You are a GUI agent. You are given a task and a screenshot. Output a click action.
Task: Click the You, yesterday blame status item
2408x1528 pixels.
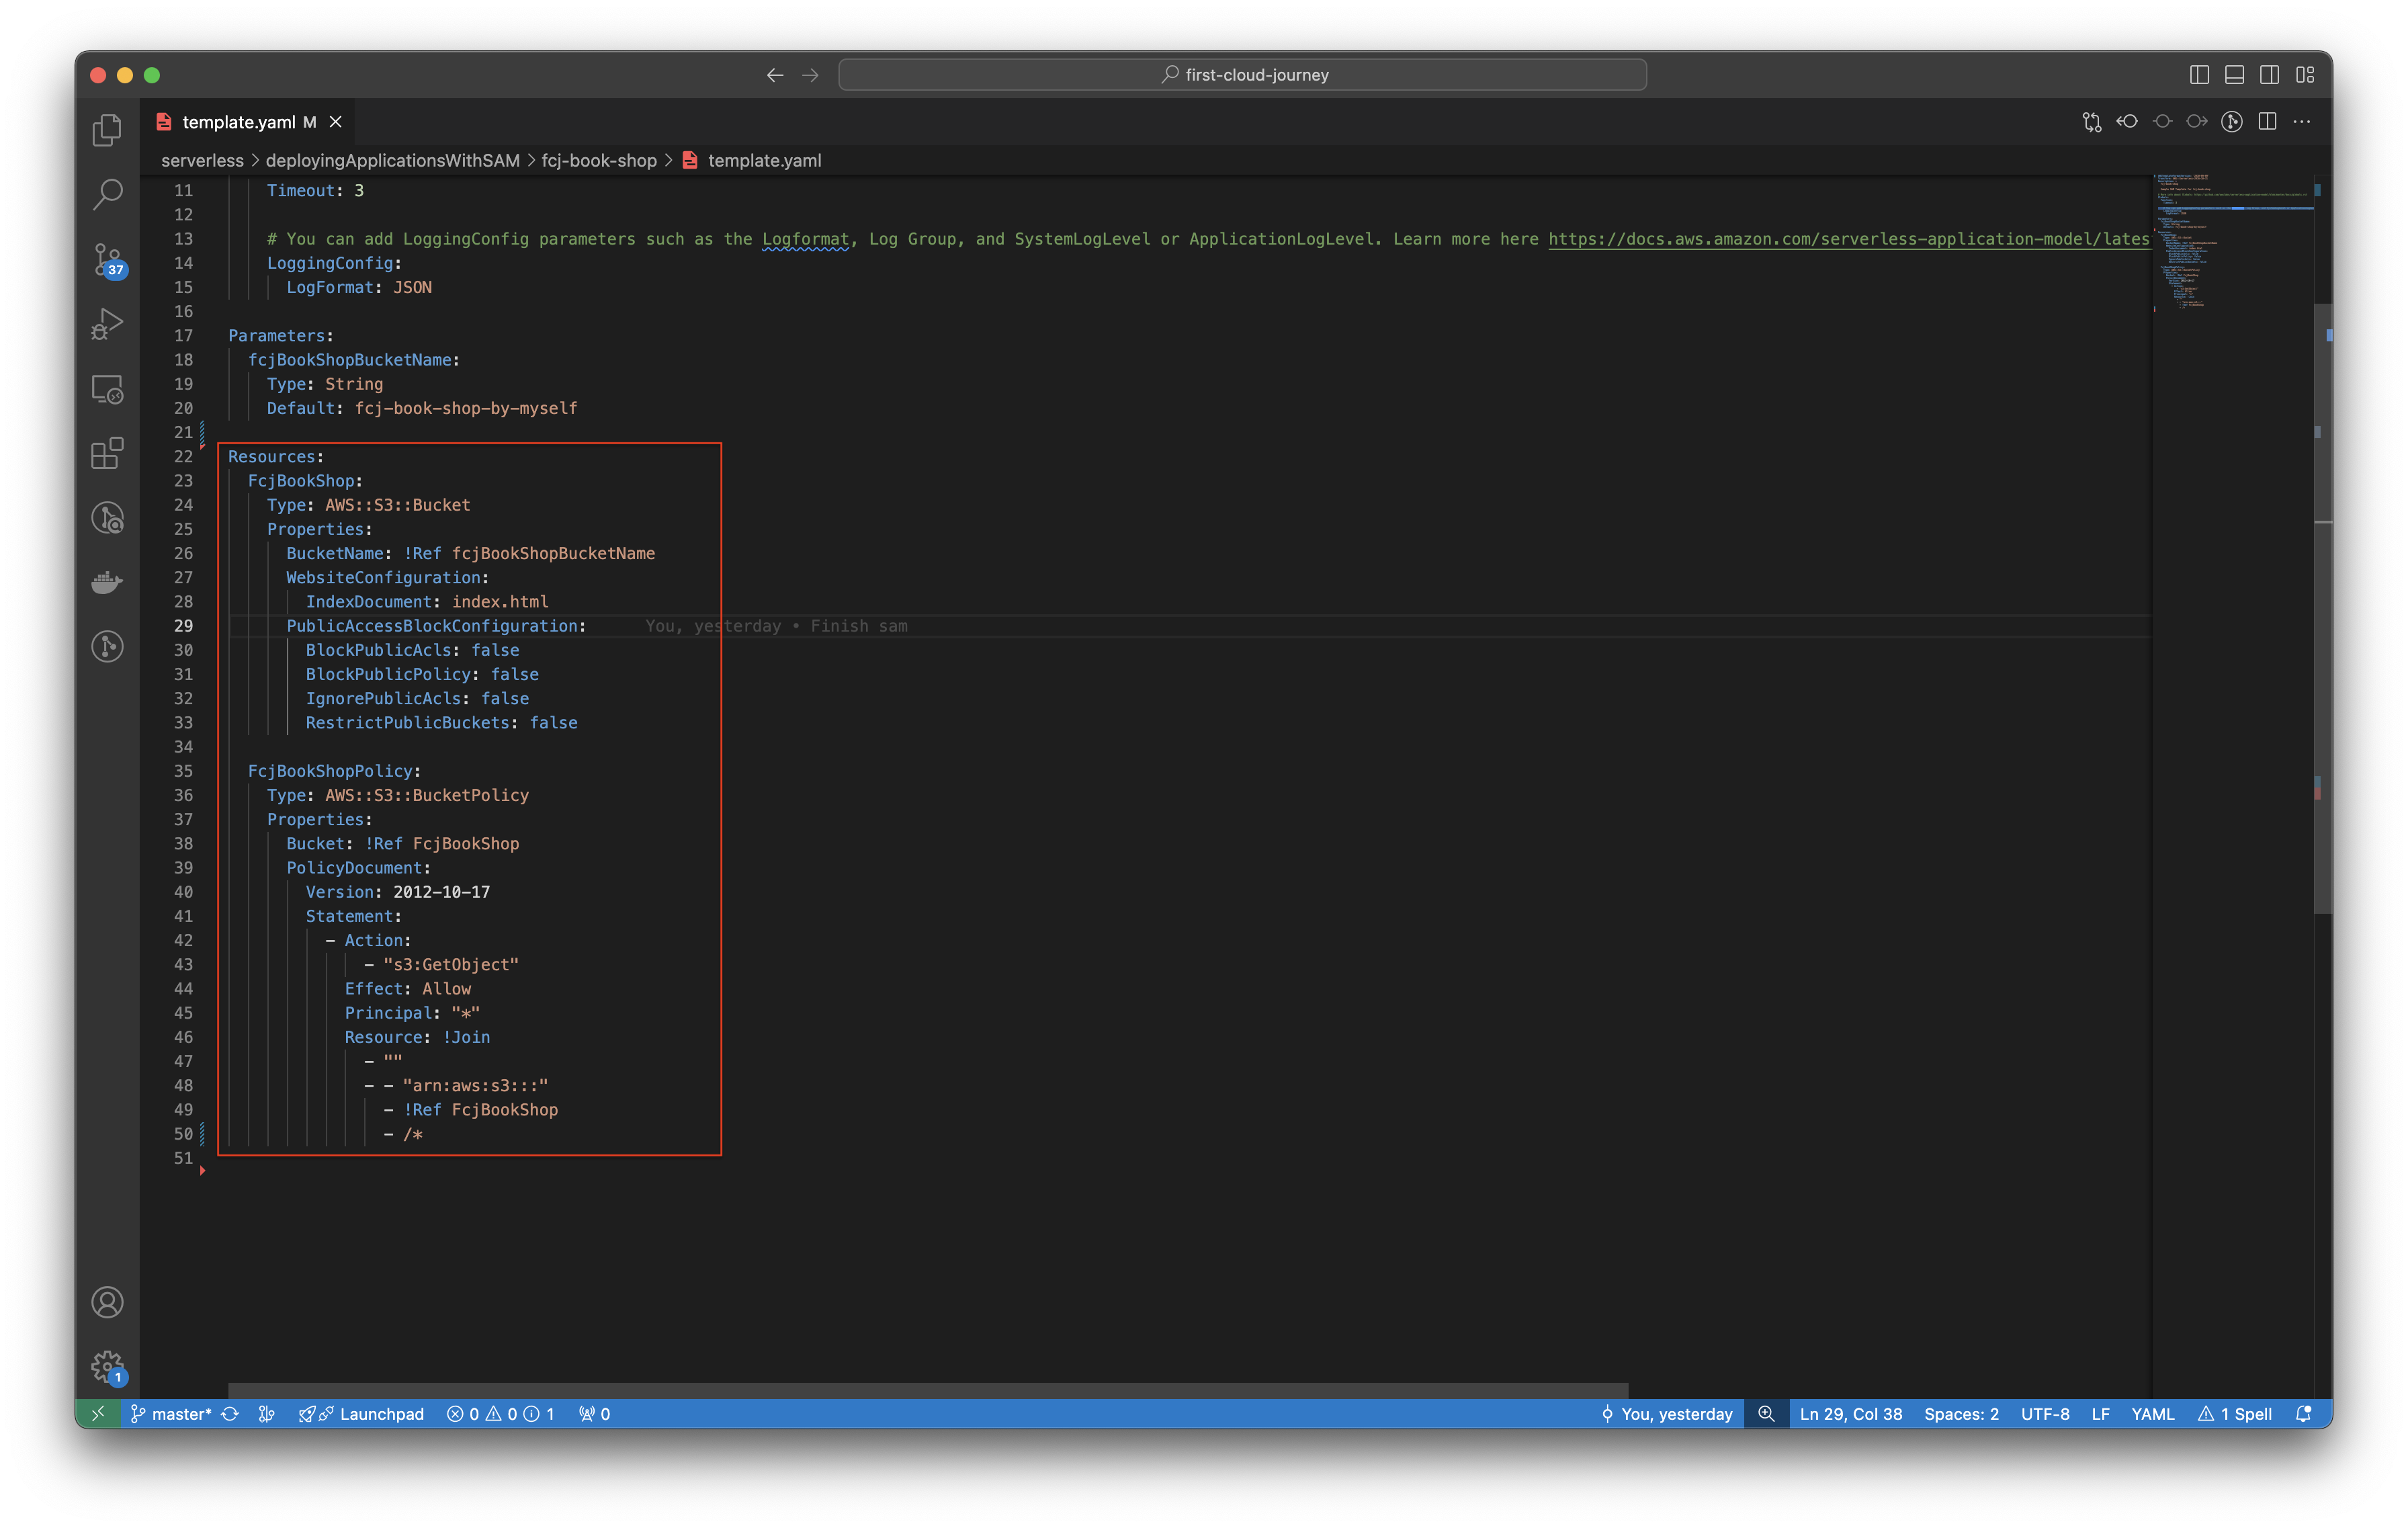[1666, 1414]
